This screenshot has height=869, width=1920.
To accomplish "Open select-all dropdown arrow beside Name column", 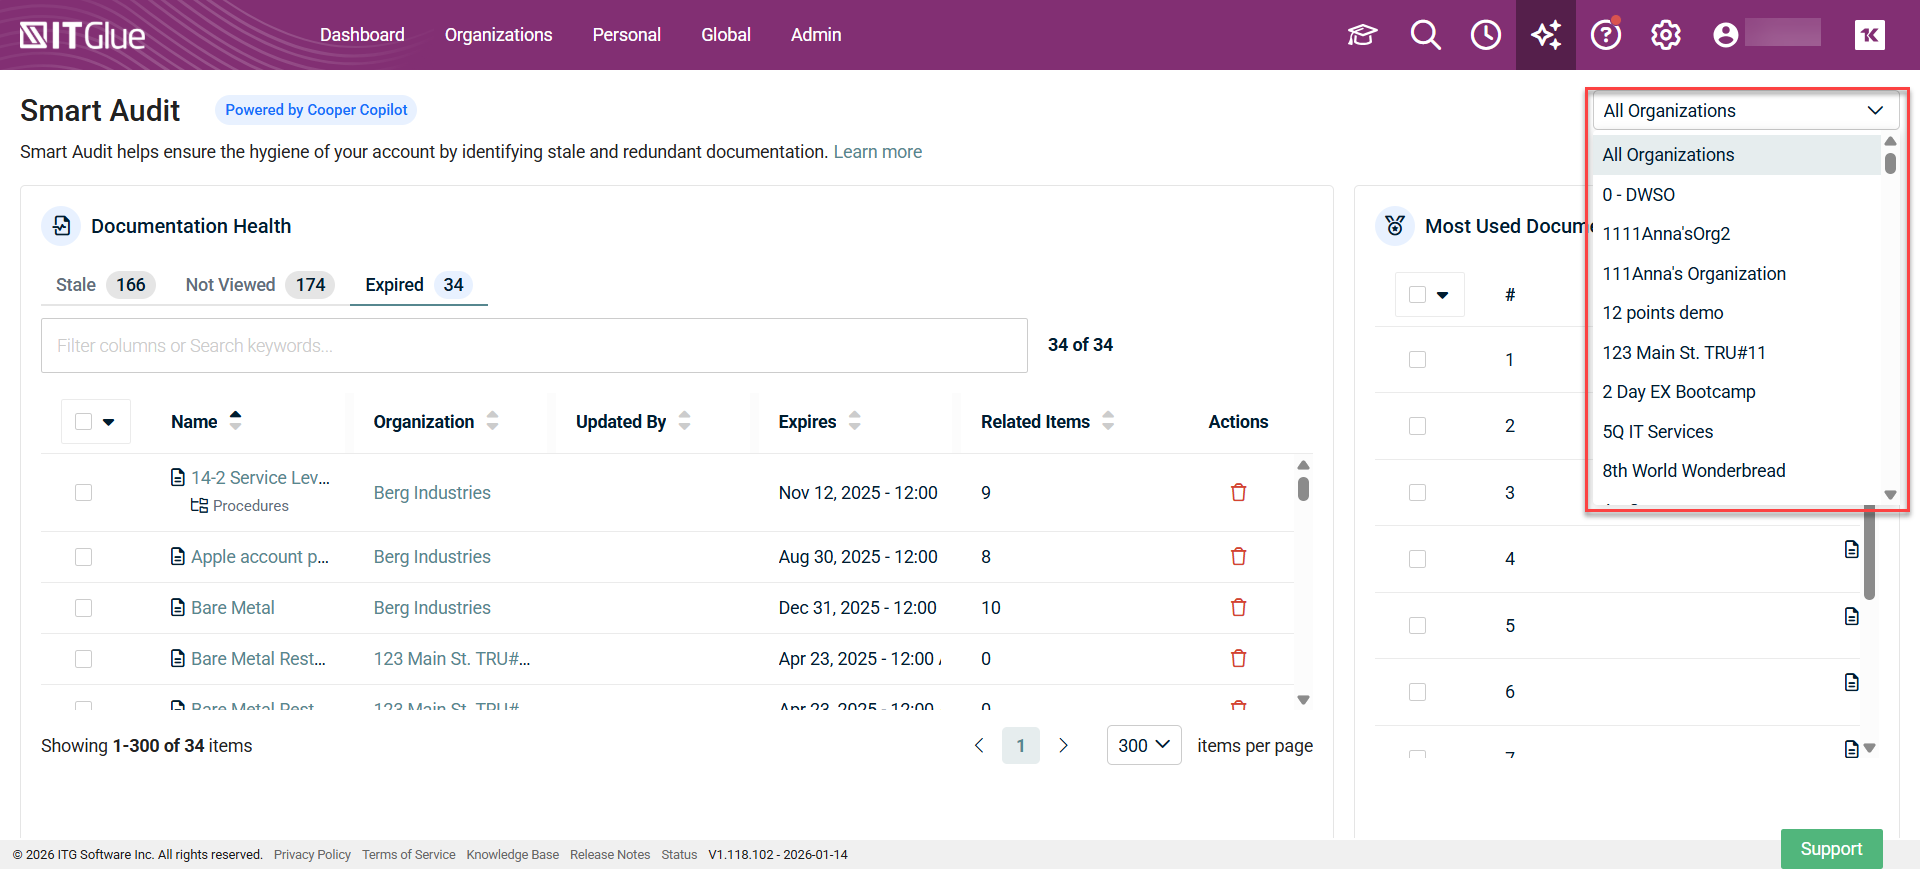I will point(109,422).
